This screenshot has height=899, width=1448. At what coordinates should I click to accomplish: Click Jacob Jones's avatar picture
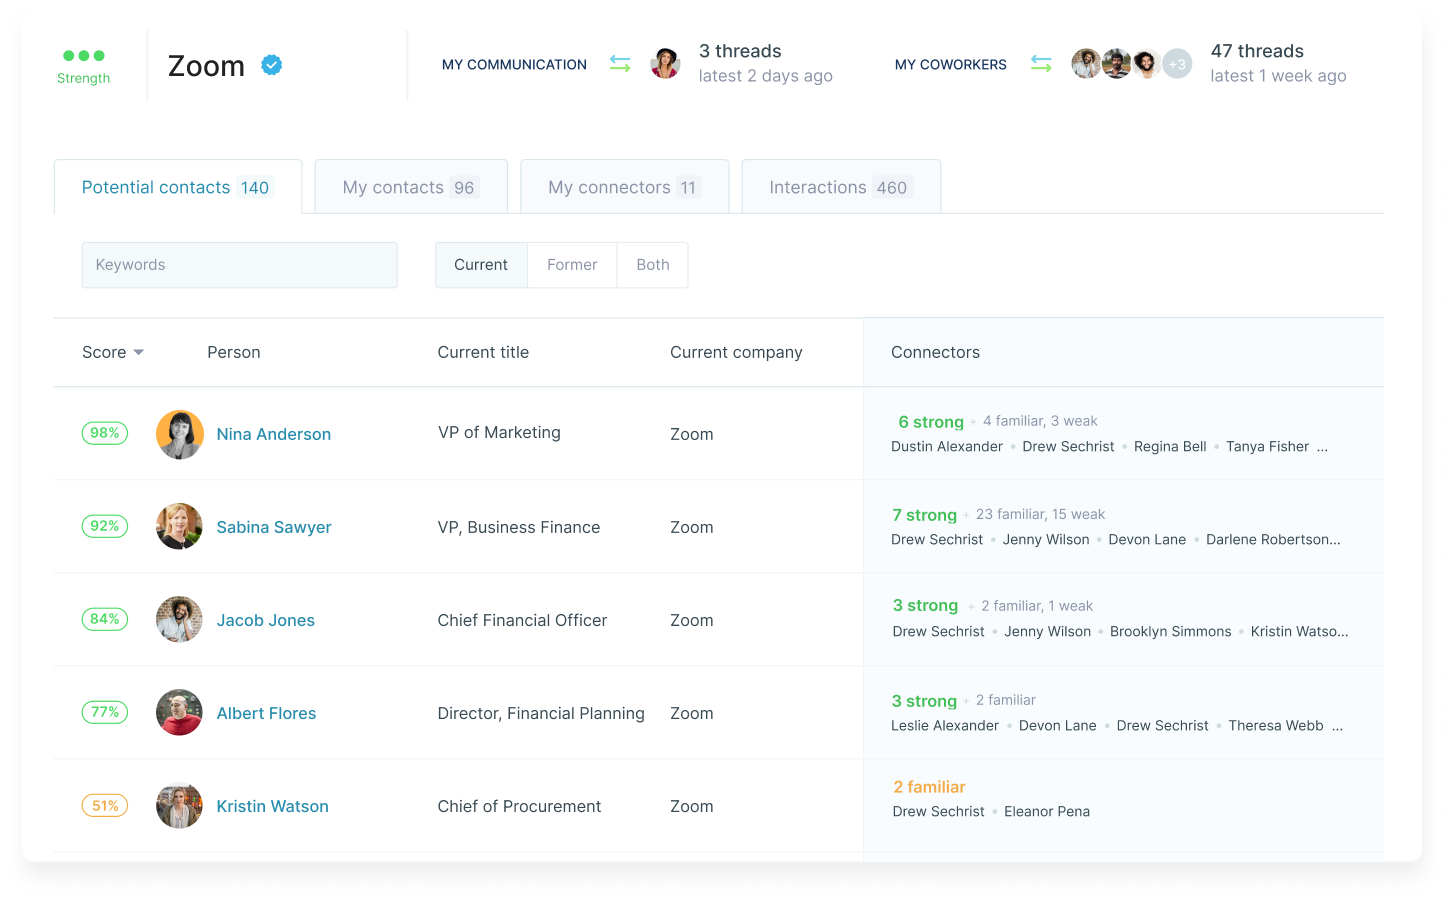click(x=180, y=620)
